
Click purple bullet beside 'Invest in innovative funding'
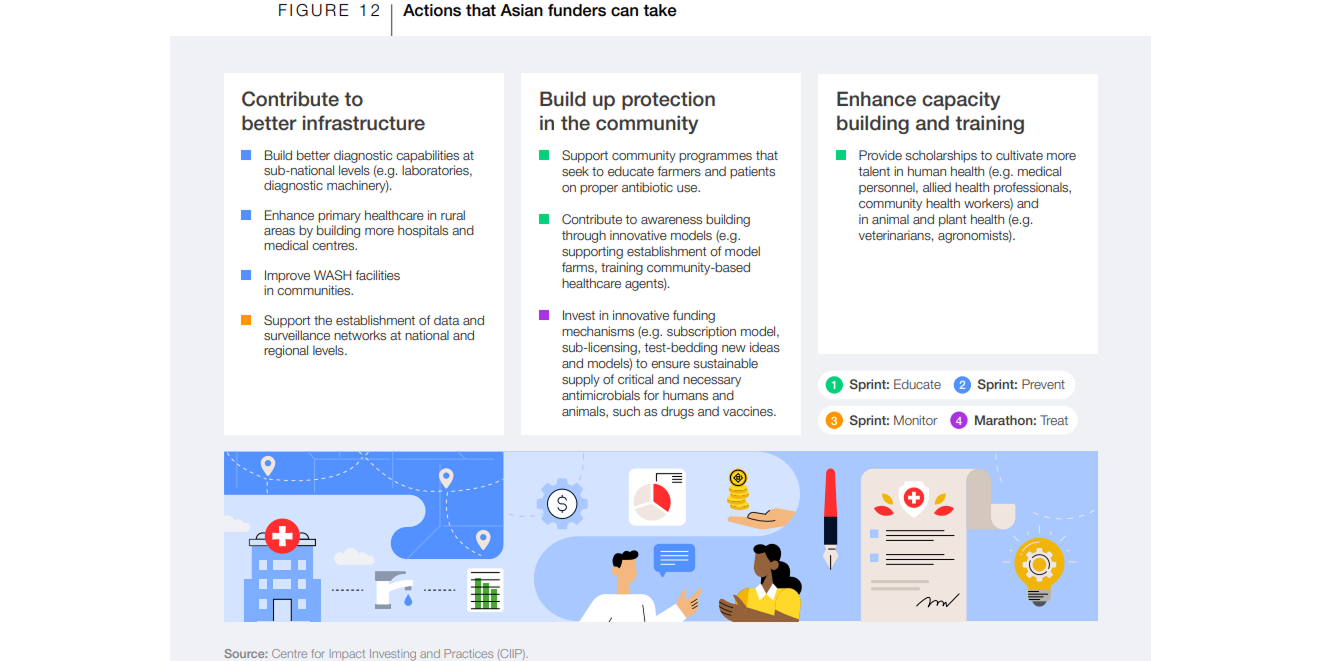tap(544, 315)
